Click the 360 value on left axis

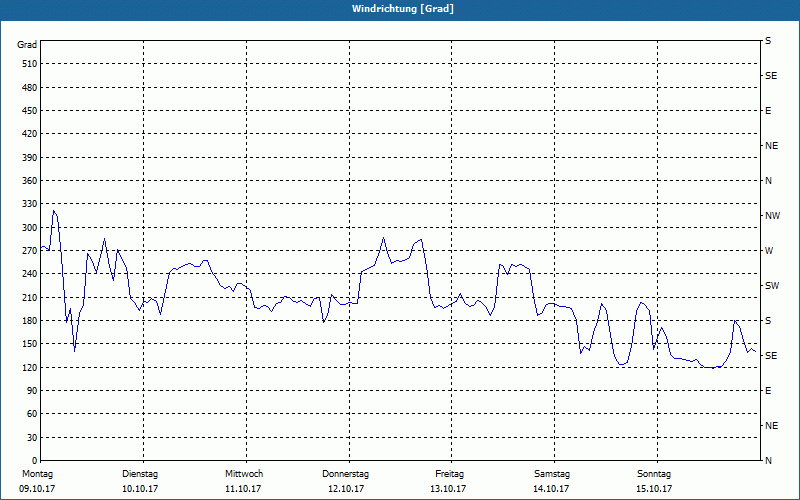(x=29, y=181)
